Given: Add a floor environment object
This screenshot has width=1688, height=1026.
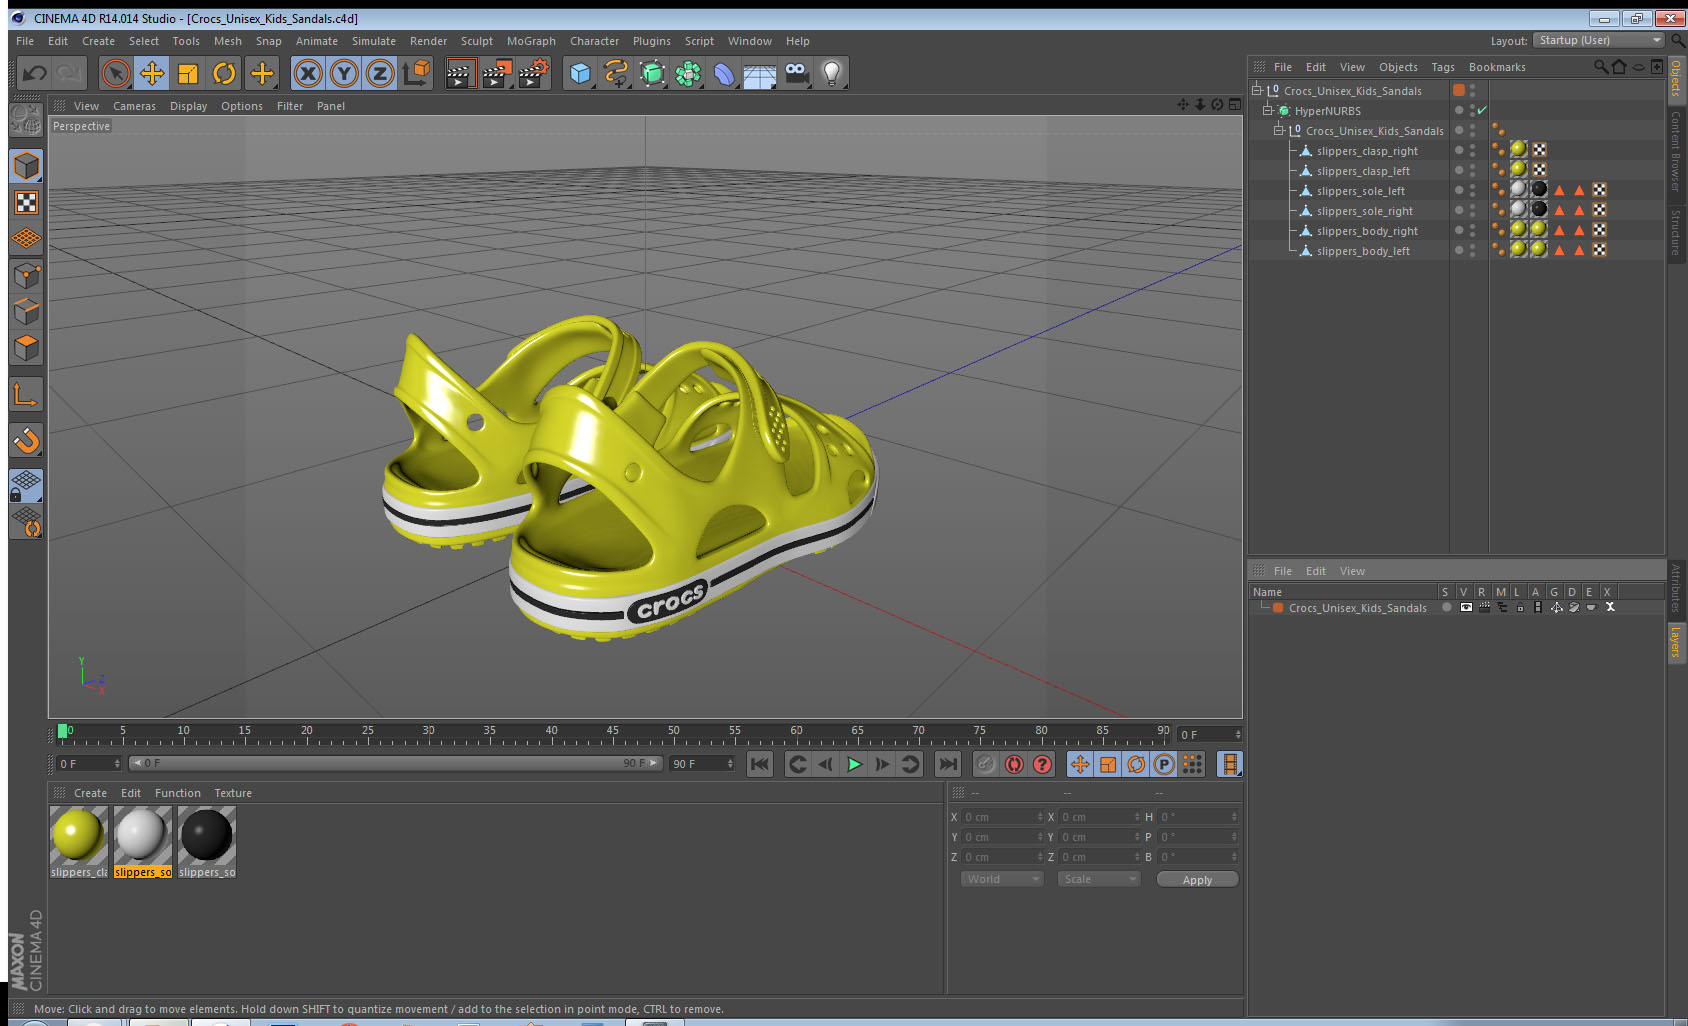Looking at the screenshot, I should coord(760,73).
